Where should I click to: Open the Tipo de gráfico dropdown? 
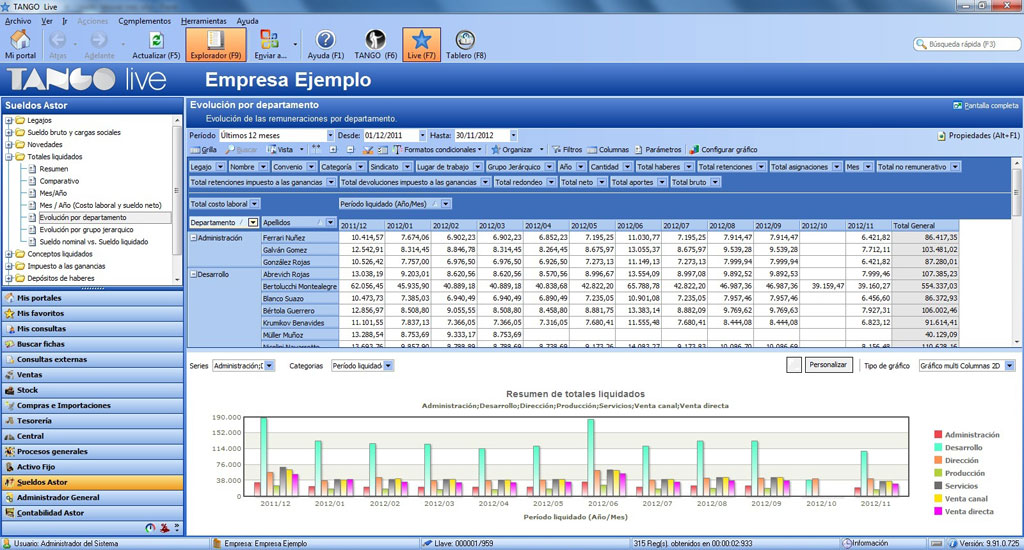point(1010,366)
